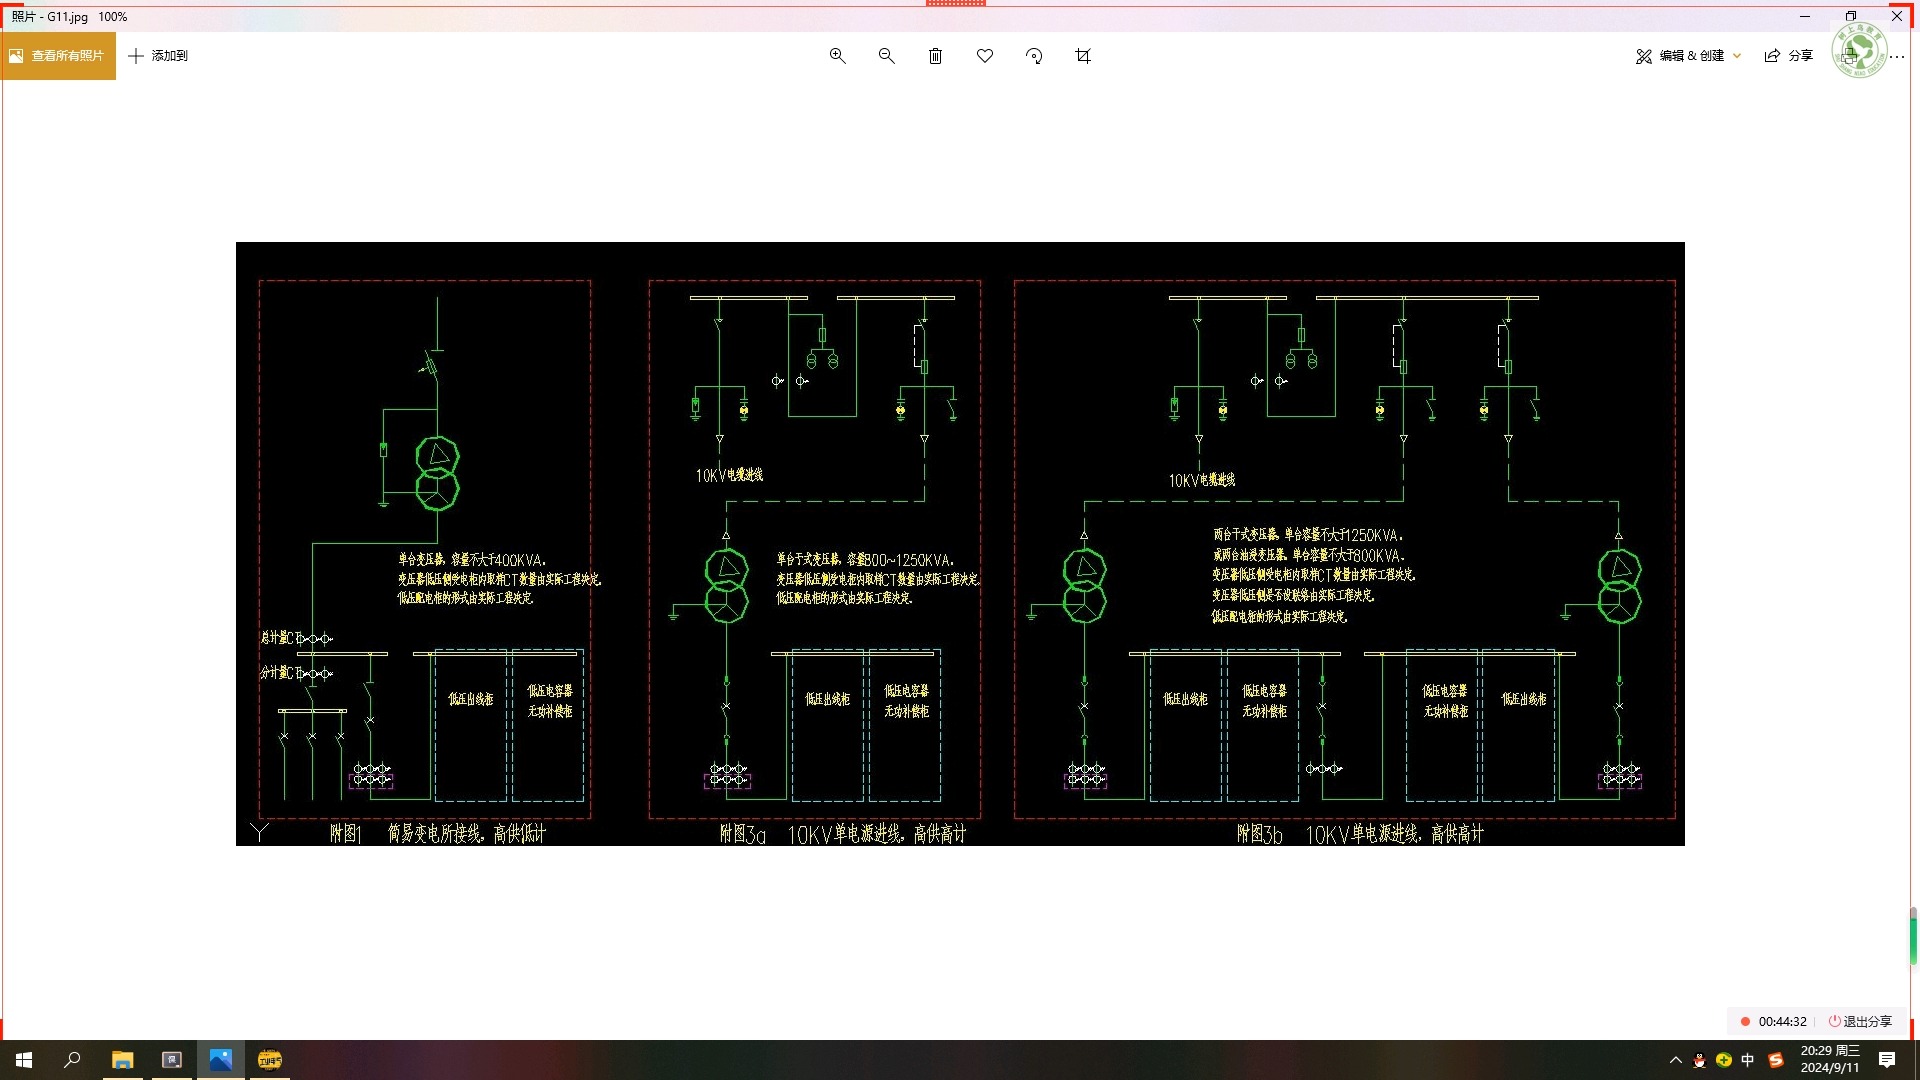Screen dimensions: 1920x1080
Task: Click the green tray icon
Action: click(1724, 1060)
